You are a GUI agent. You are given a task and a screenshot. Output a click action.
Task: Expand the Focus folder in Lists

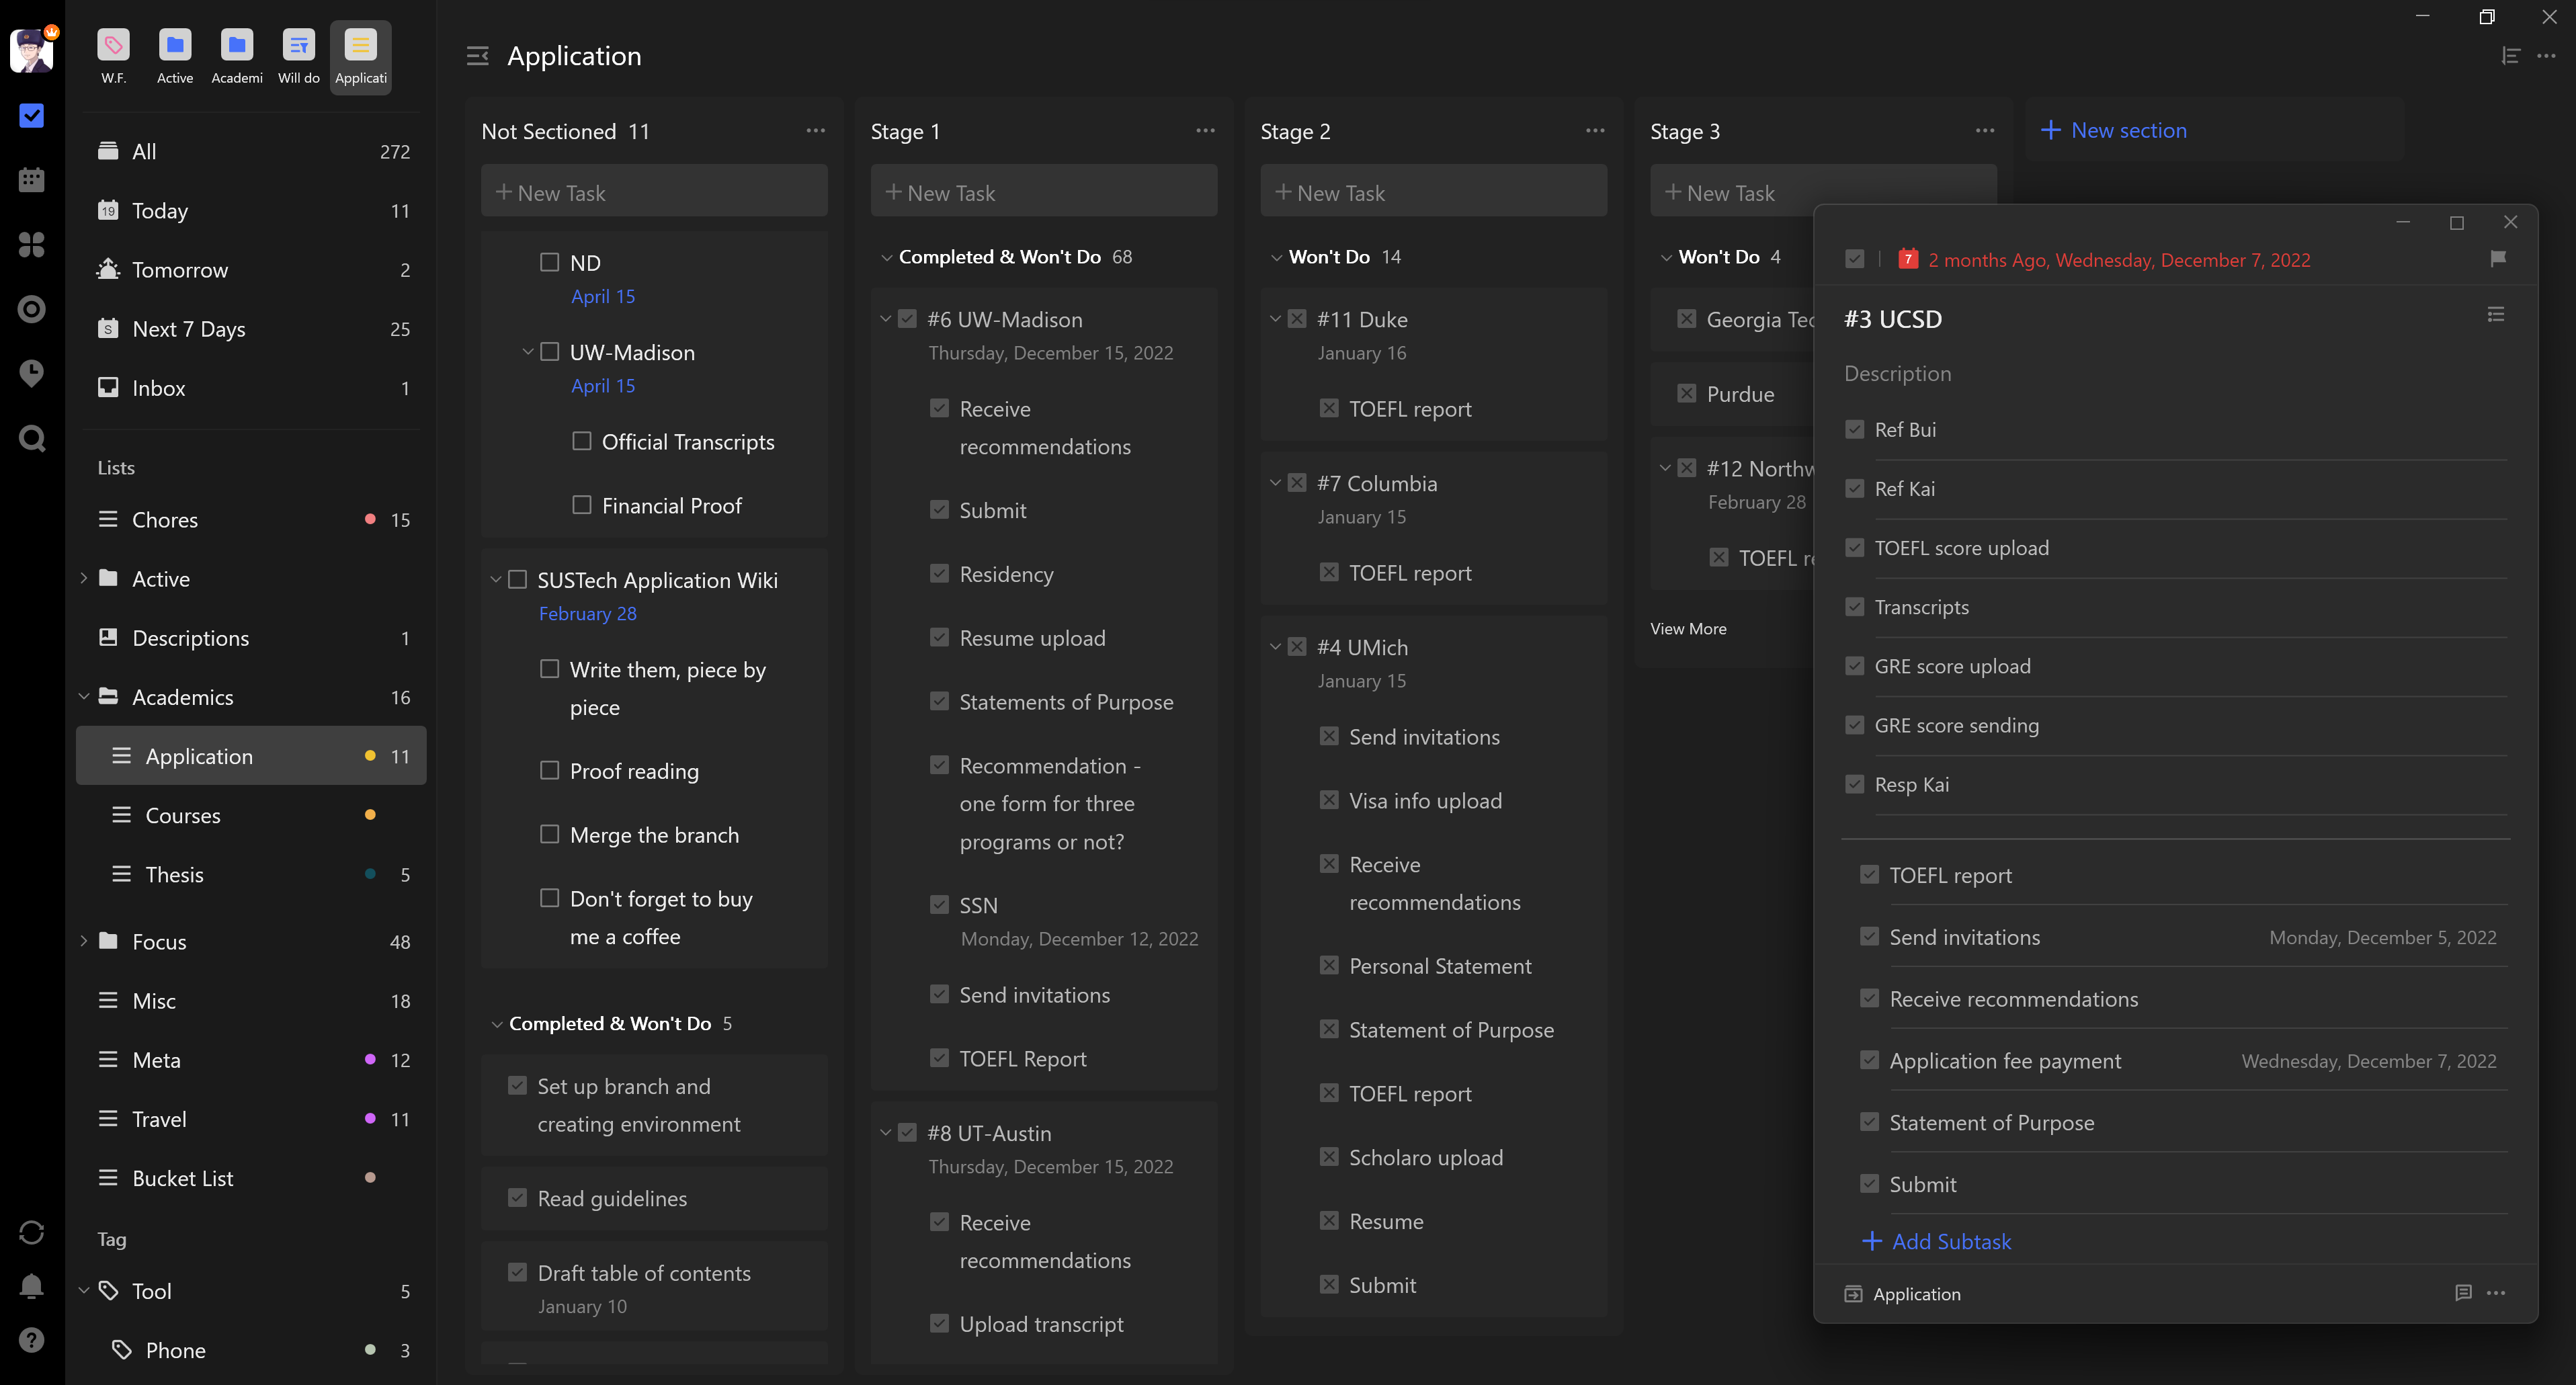(x=84, y=941)
